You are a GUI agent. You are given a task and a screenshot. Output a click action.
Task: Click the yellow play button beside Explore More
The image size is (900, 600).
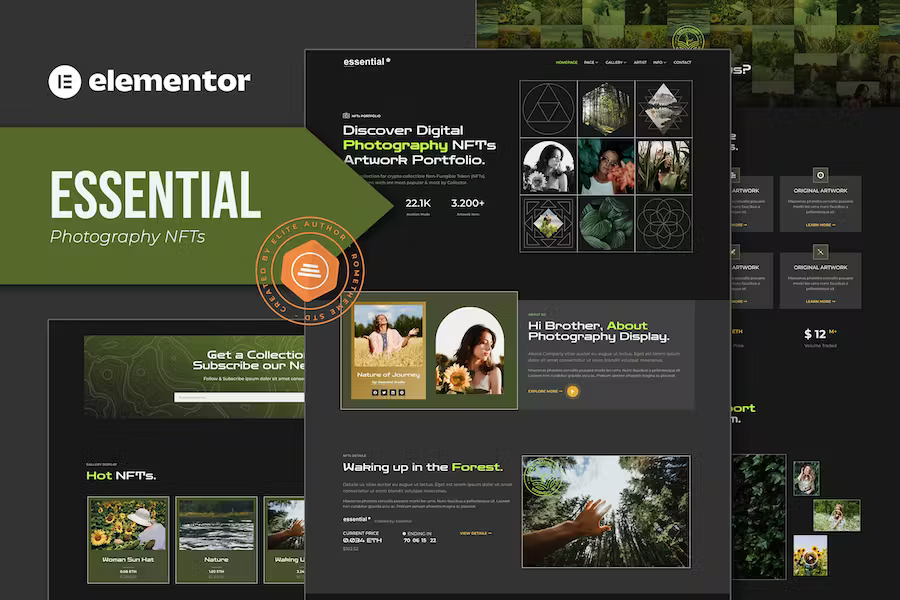pos(572,391)
